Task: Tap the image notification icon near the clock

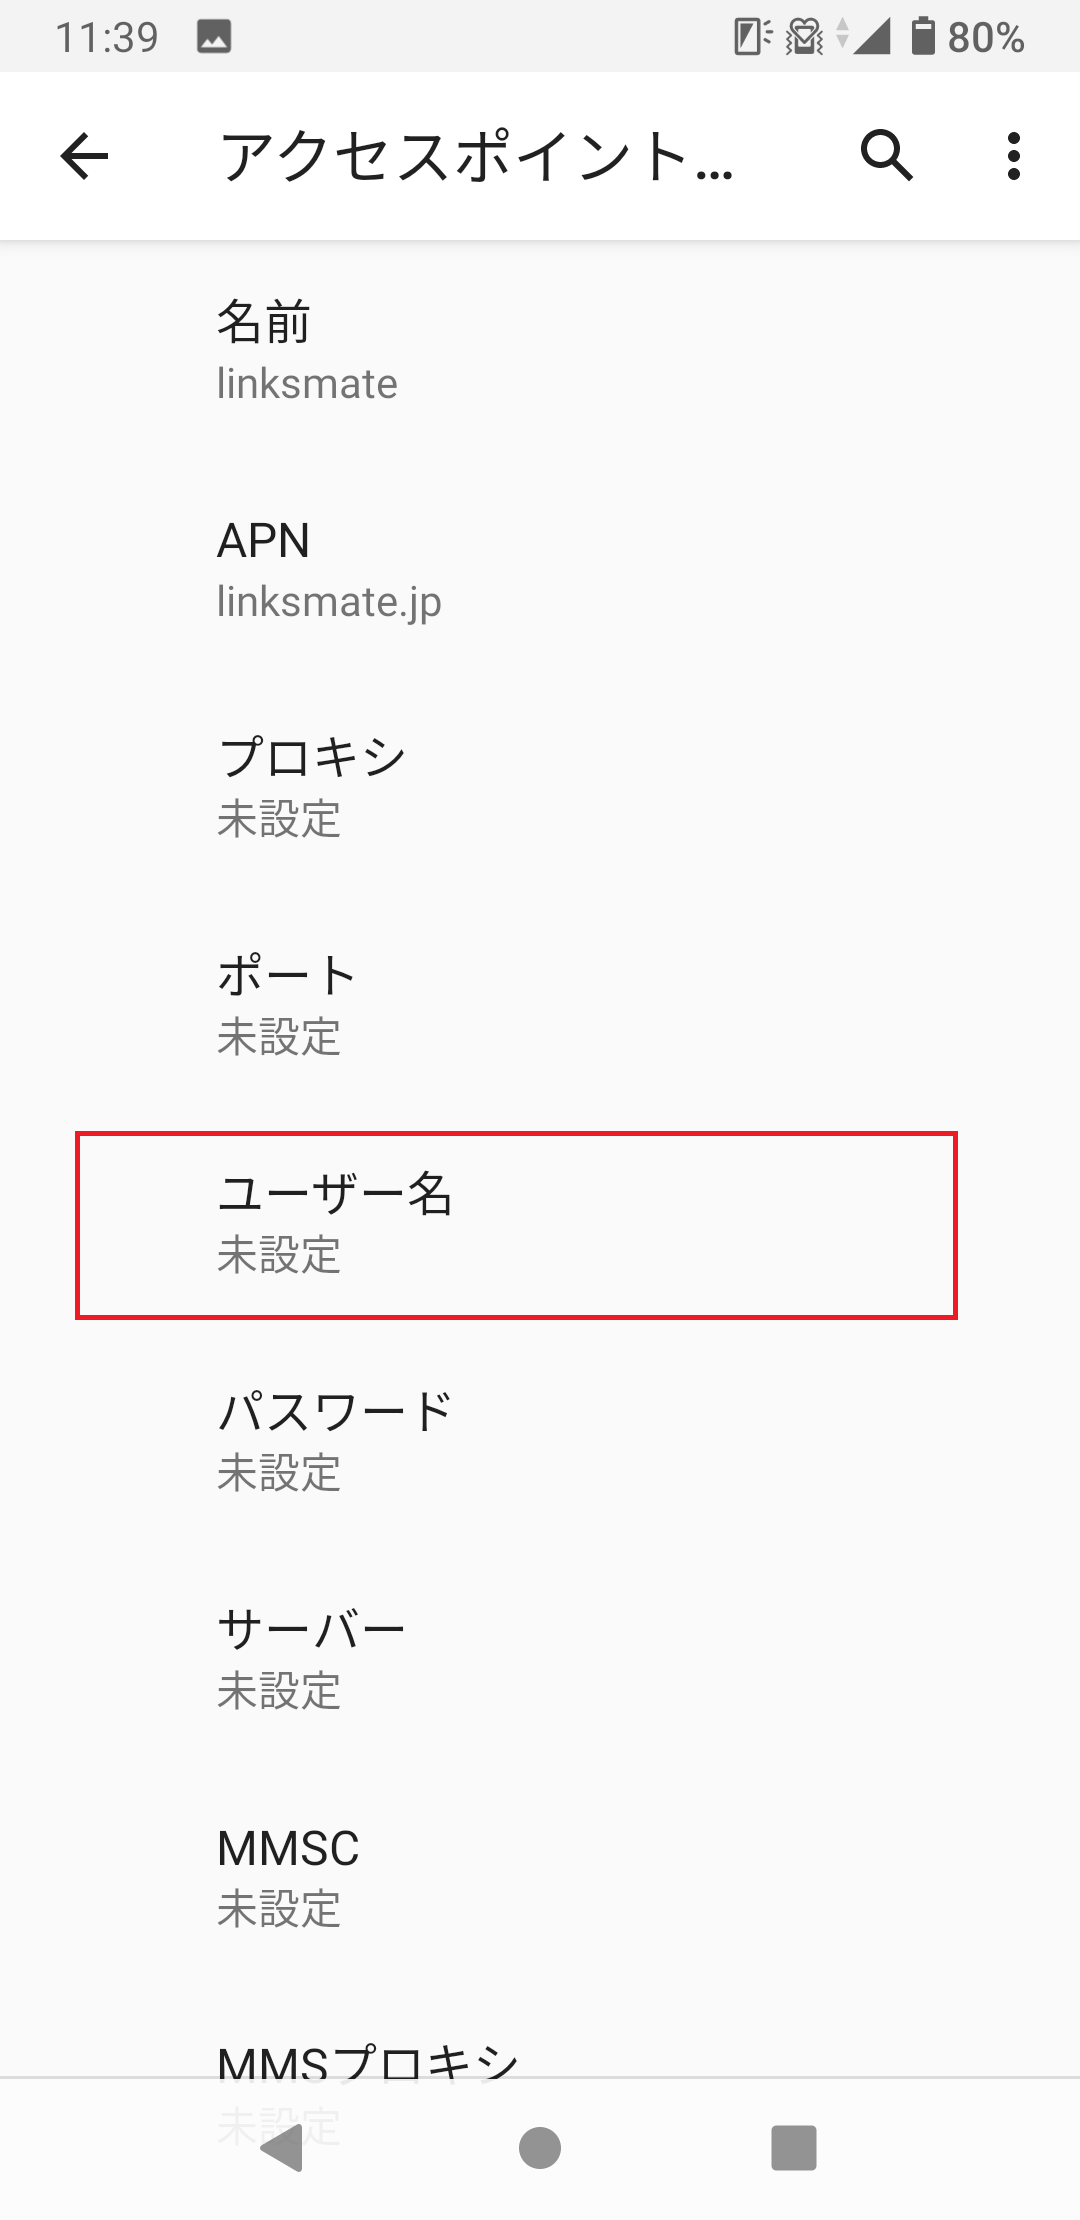Action: pos(213,36)
